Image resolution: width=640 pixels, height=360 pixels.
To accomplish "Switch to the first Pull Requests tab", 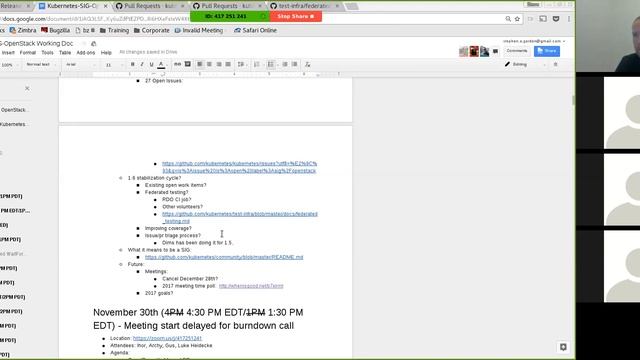I will [x=149, y=6].
